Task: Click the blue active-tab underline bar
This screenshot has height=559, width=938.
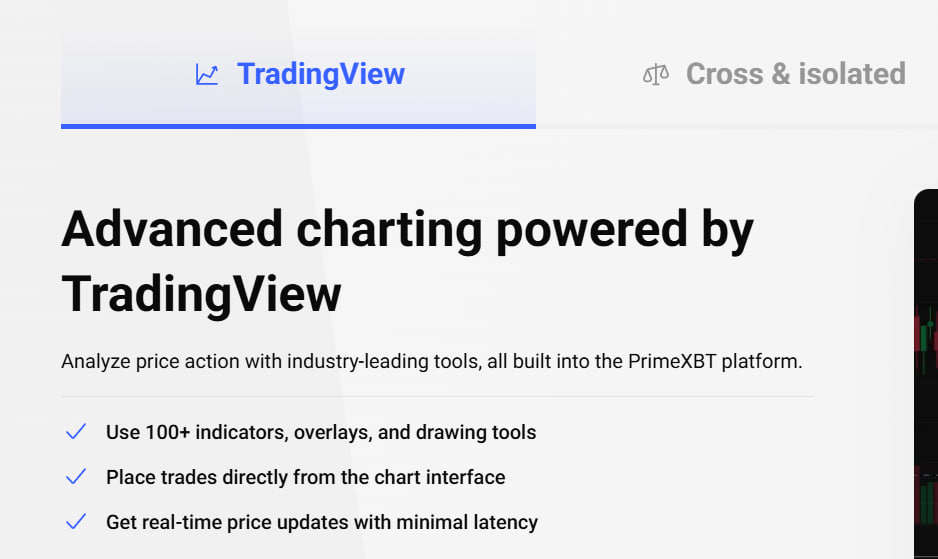Action: pos(298,126)
